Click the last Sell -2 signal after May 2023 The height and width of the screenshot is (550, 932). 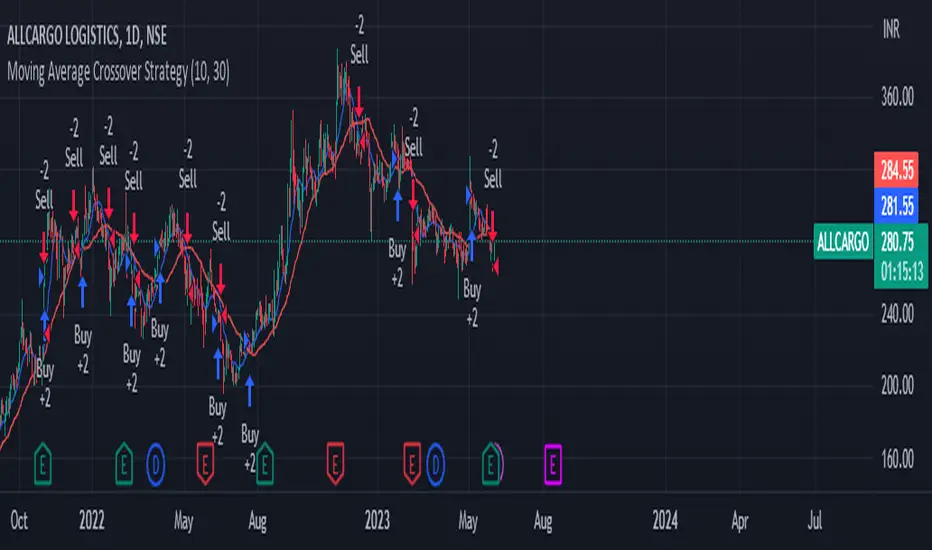click(x=493, y=164)
